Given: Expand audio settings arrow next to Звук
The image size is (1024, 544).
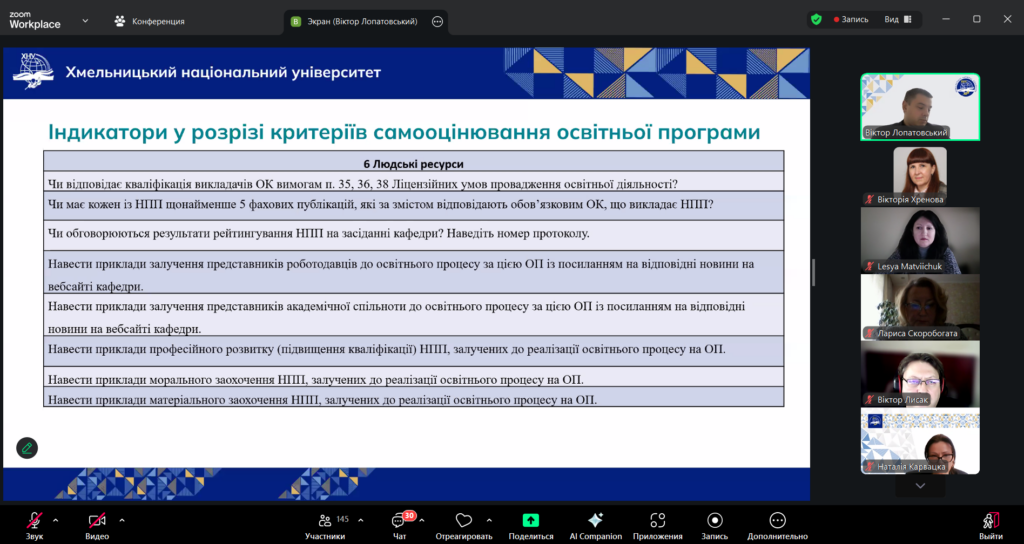Looking at the screenshot, I should [x=56, y=520].
